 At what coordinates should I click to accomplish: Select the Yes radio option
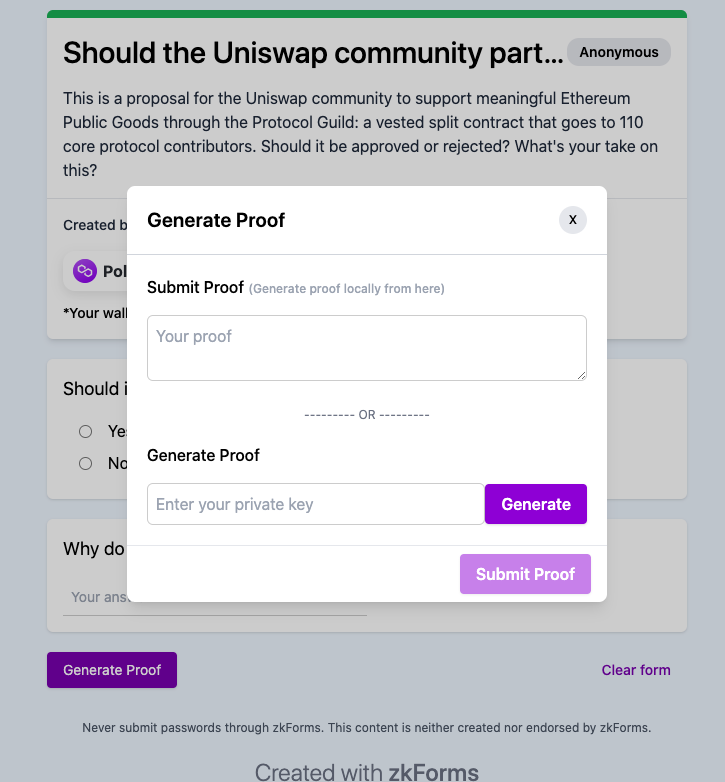point(86,431)
